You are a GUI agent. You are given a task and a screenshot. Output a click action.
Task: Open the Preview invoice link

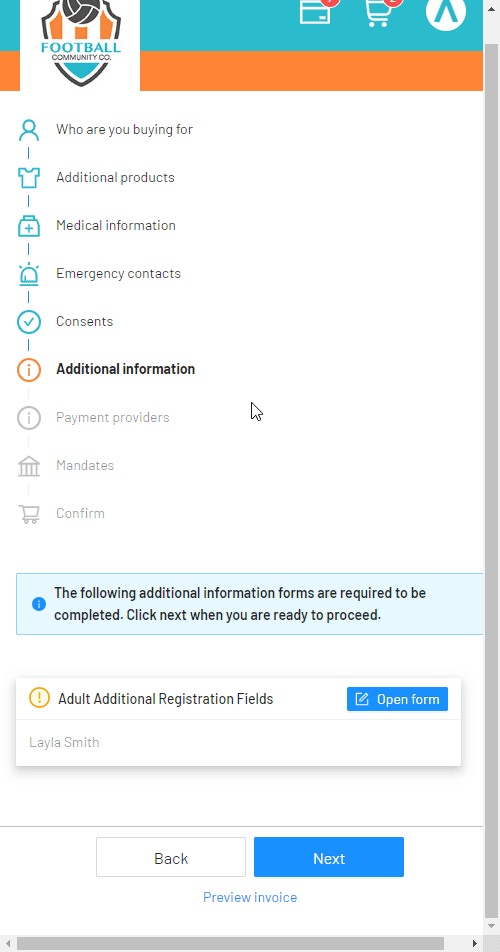click(250, 897)
